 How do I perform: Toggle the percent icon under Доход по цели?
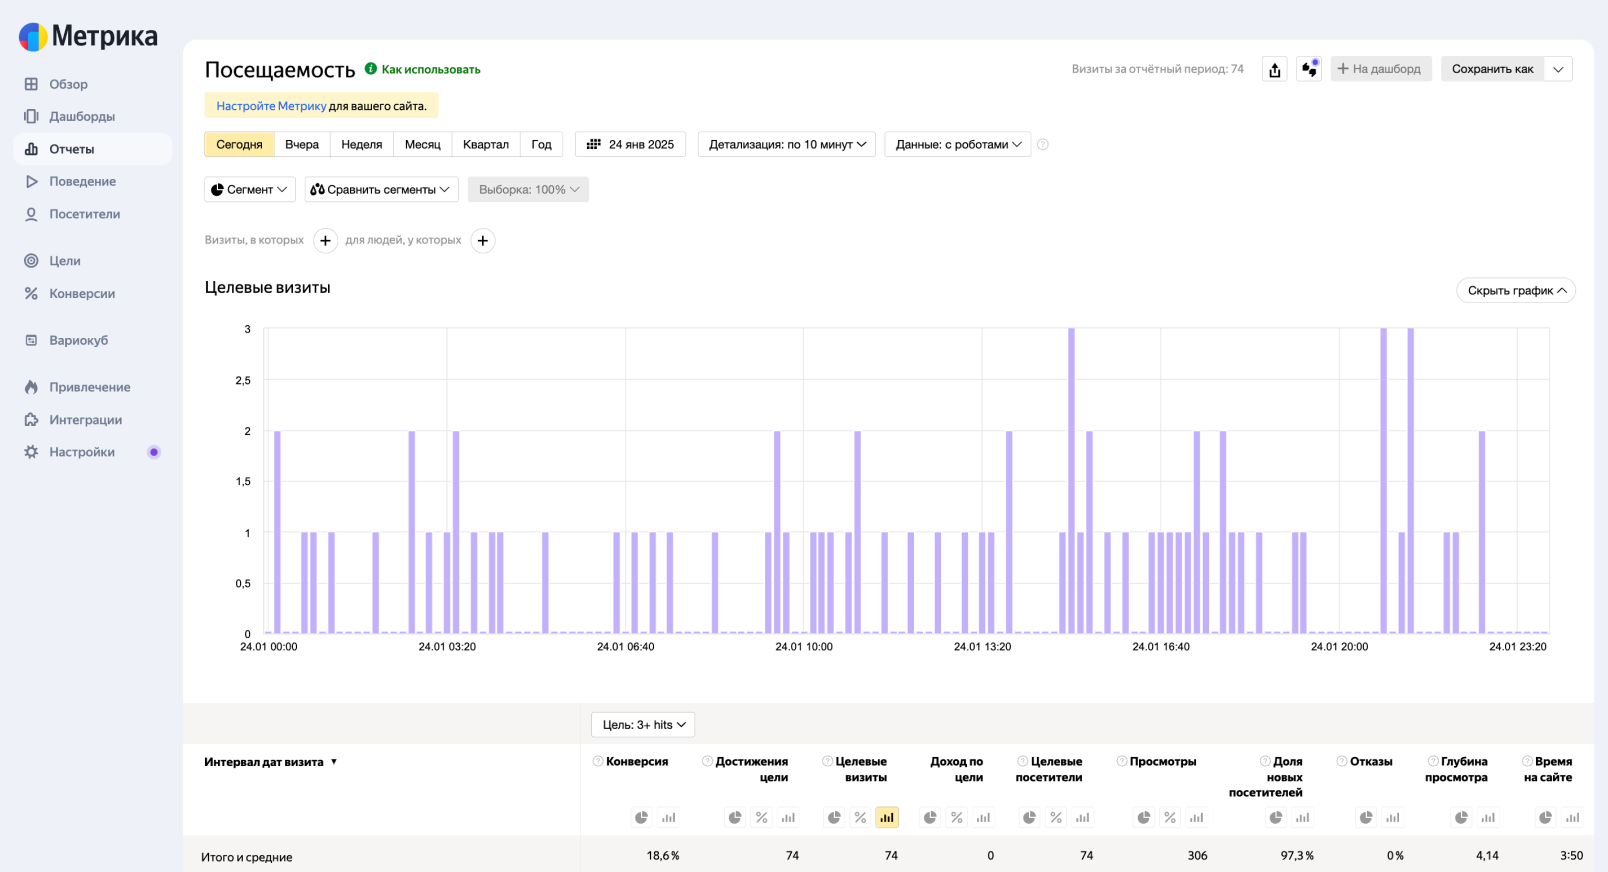957,818
